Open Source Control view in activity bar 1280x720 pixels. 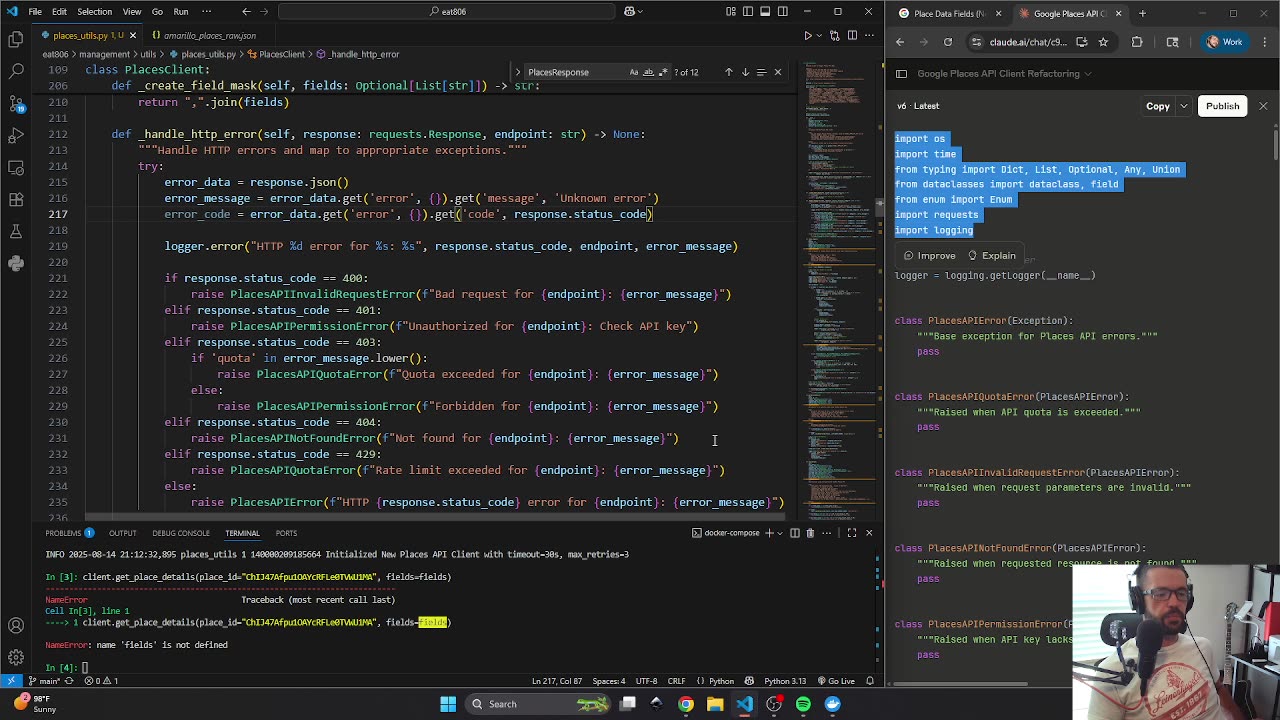16,103
